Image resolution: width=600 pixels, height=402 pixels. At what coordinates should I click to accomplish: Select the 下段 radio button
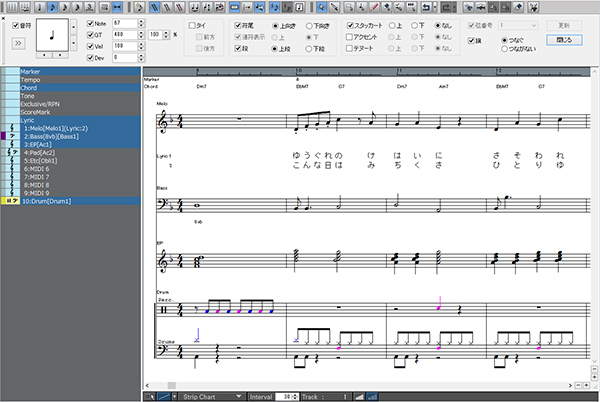pyautogui.click(x=308, y=49)
